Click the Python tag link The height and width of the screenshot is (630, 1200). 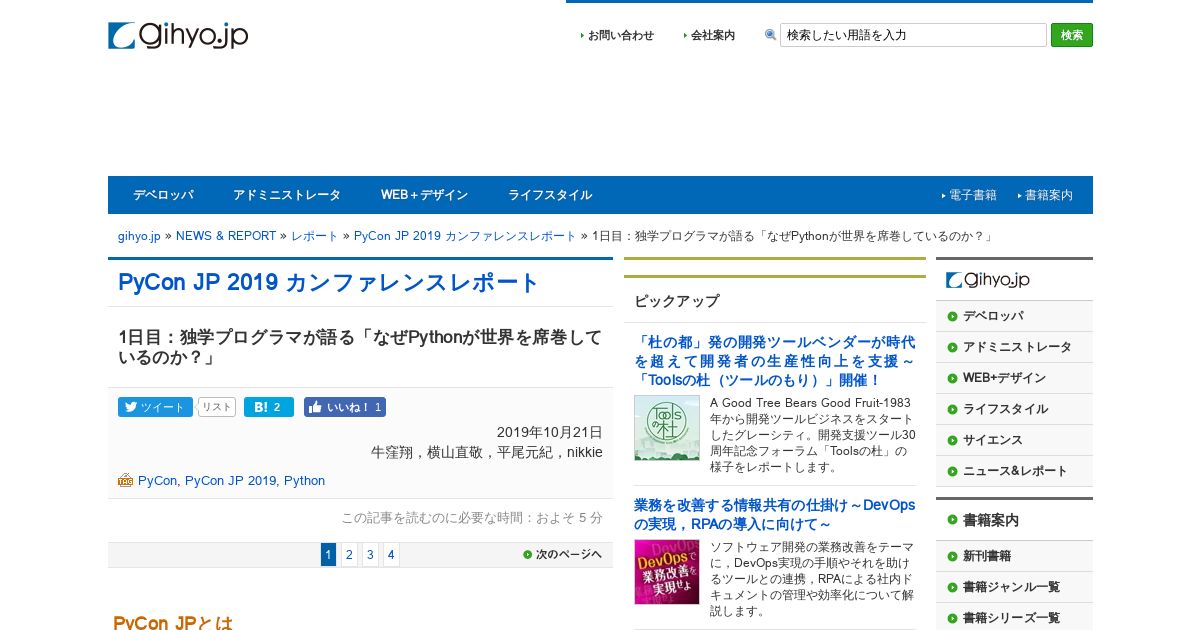click(x=304, y=481)
